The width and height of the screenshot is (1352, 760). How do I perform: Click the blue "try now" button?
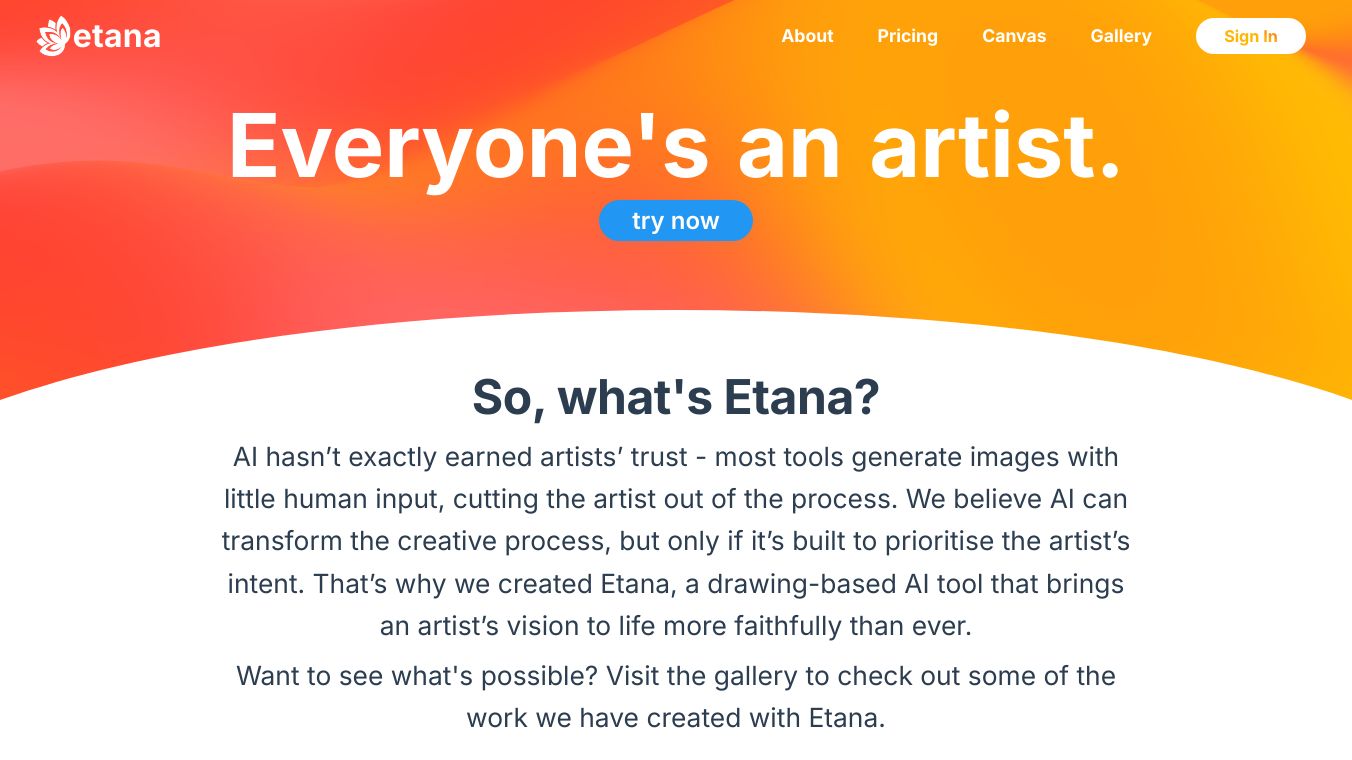point(675,221)
